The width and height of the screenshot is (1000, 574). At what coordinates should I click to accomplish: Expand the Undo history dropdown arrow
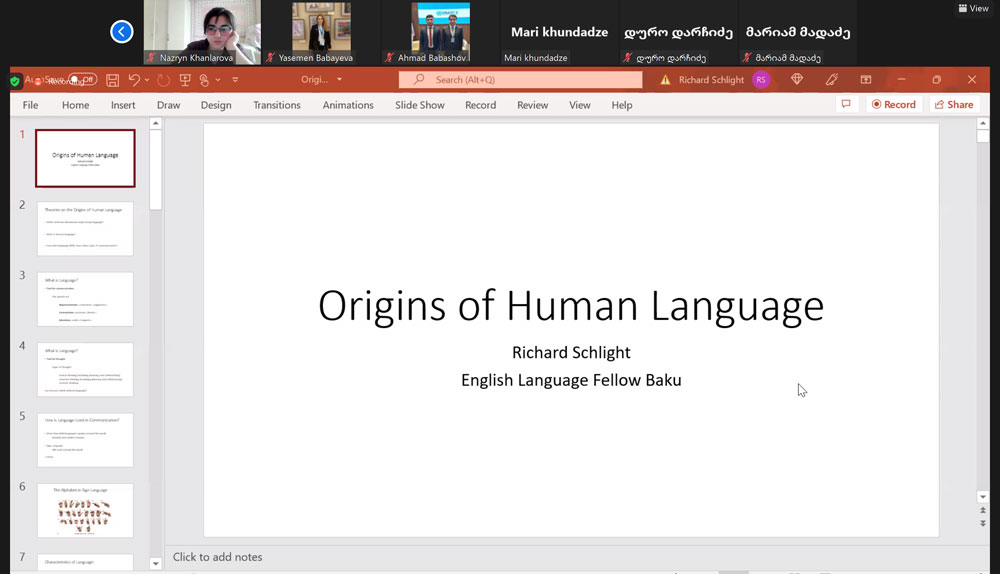click(147, 80)
